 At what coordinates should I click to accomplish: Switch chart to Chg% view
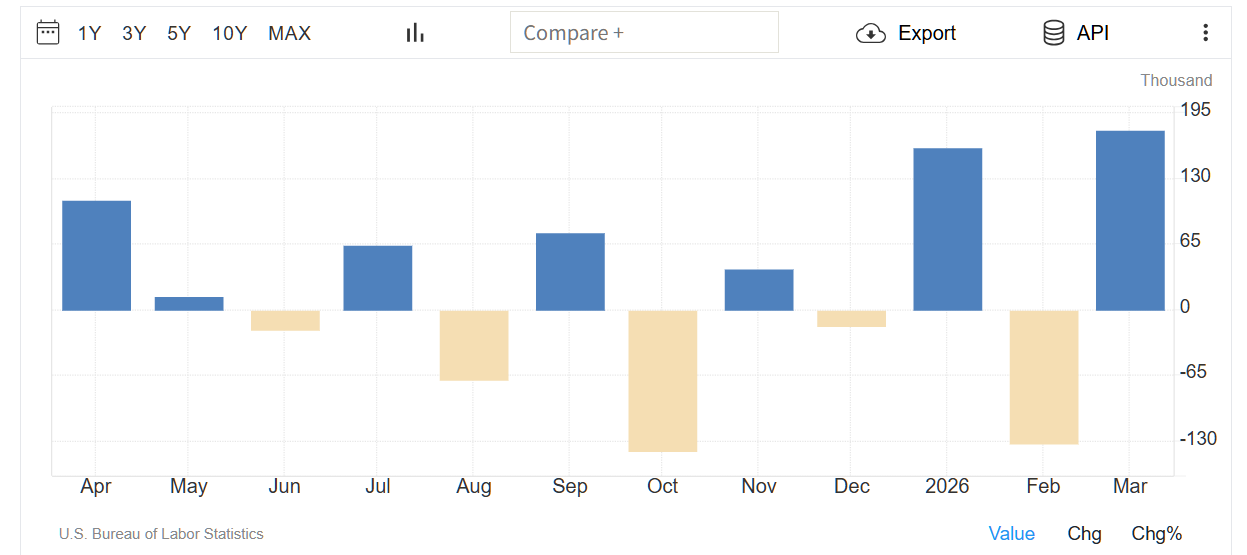tap(1157, 533)
